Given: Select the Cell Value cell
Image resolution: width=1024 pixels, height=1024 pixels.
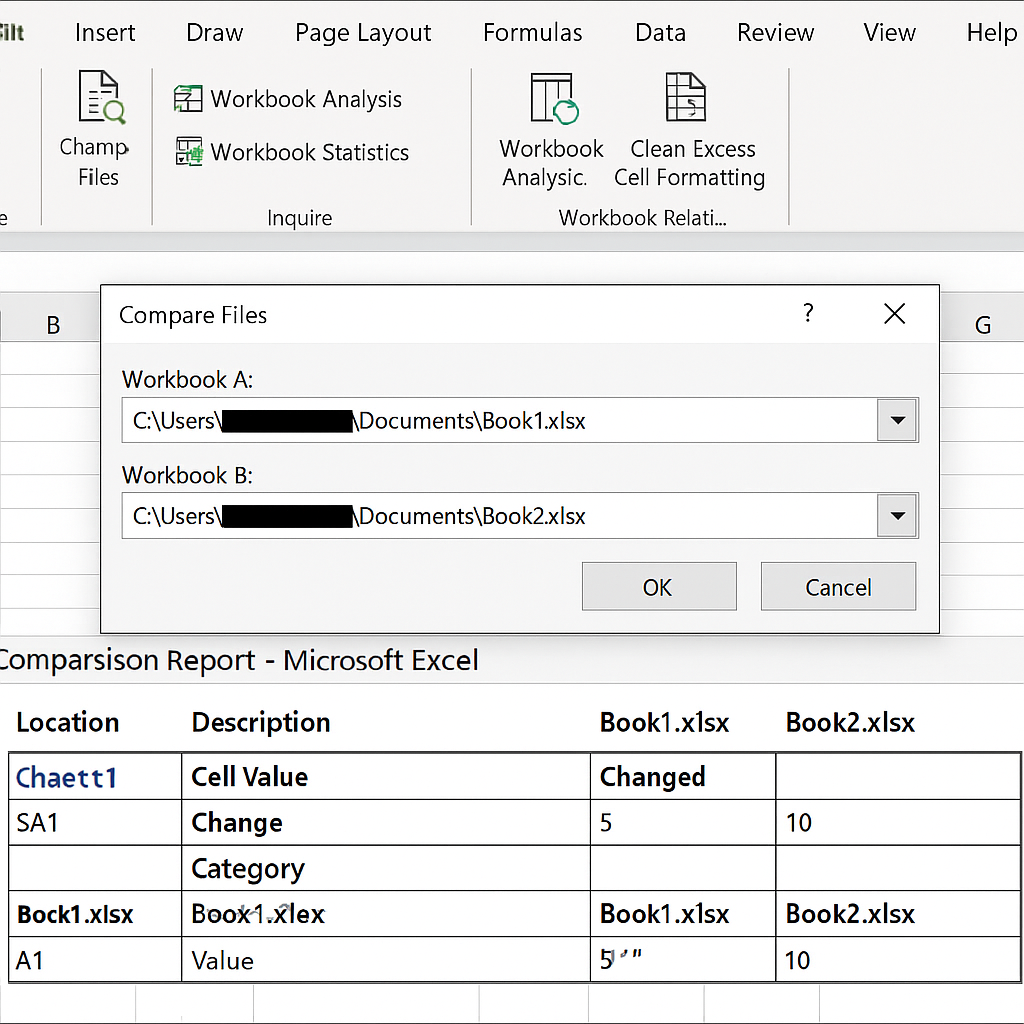Looking at the screenshot, I should (x=385, y=776).
